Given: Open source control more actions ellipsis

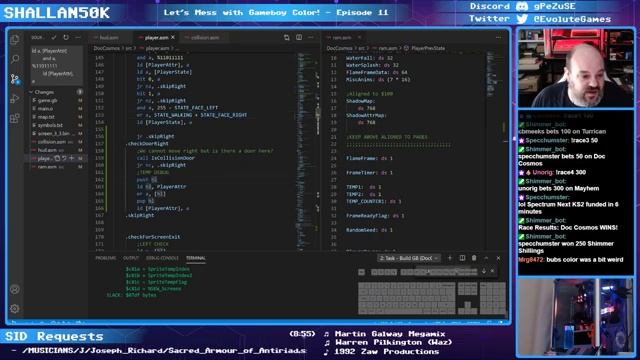Looking at the screenshot, I should (78, 37).
